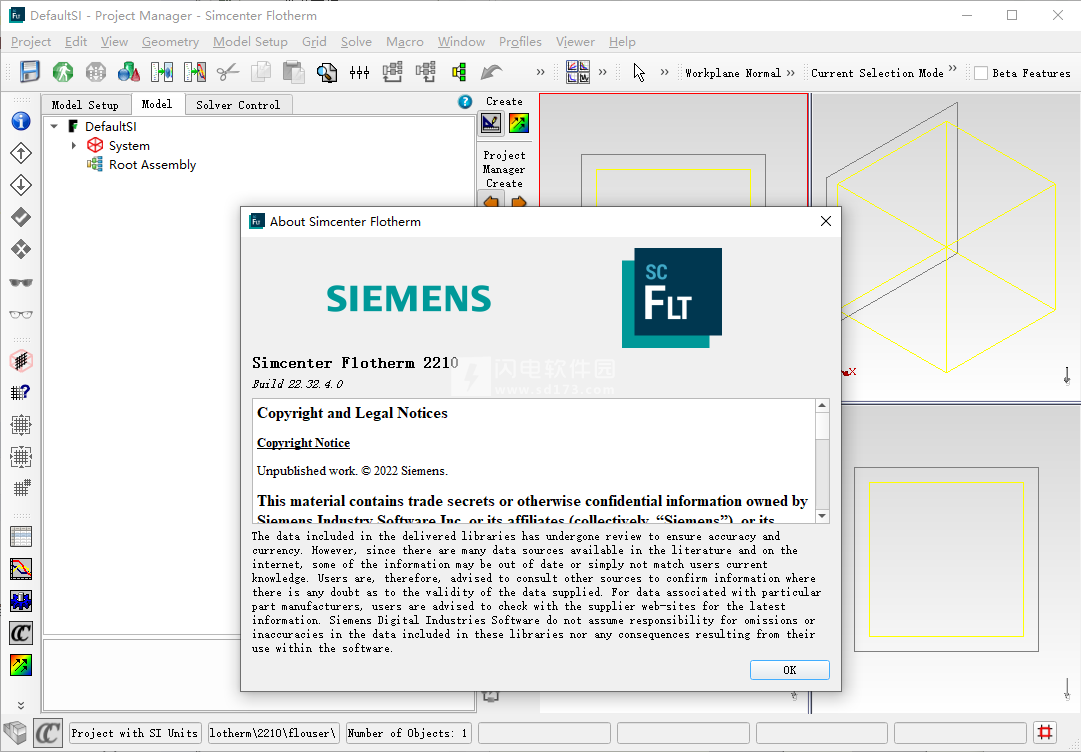Click the four-view layout icon
Screen dimensions: 1081x752
coord(578,72)
